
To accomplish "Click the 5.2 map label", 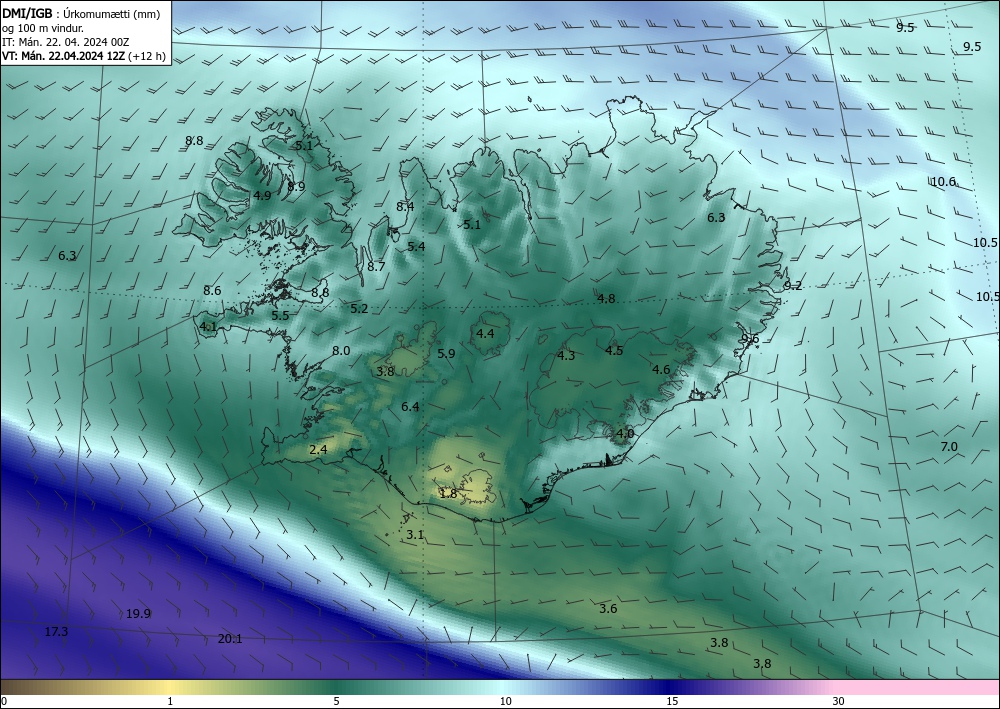I will [359, 309].
